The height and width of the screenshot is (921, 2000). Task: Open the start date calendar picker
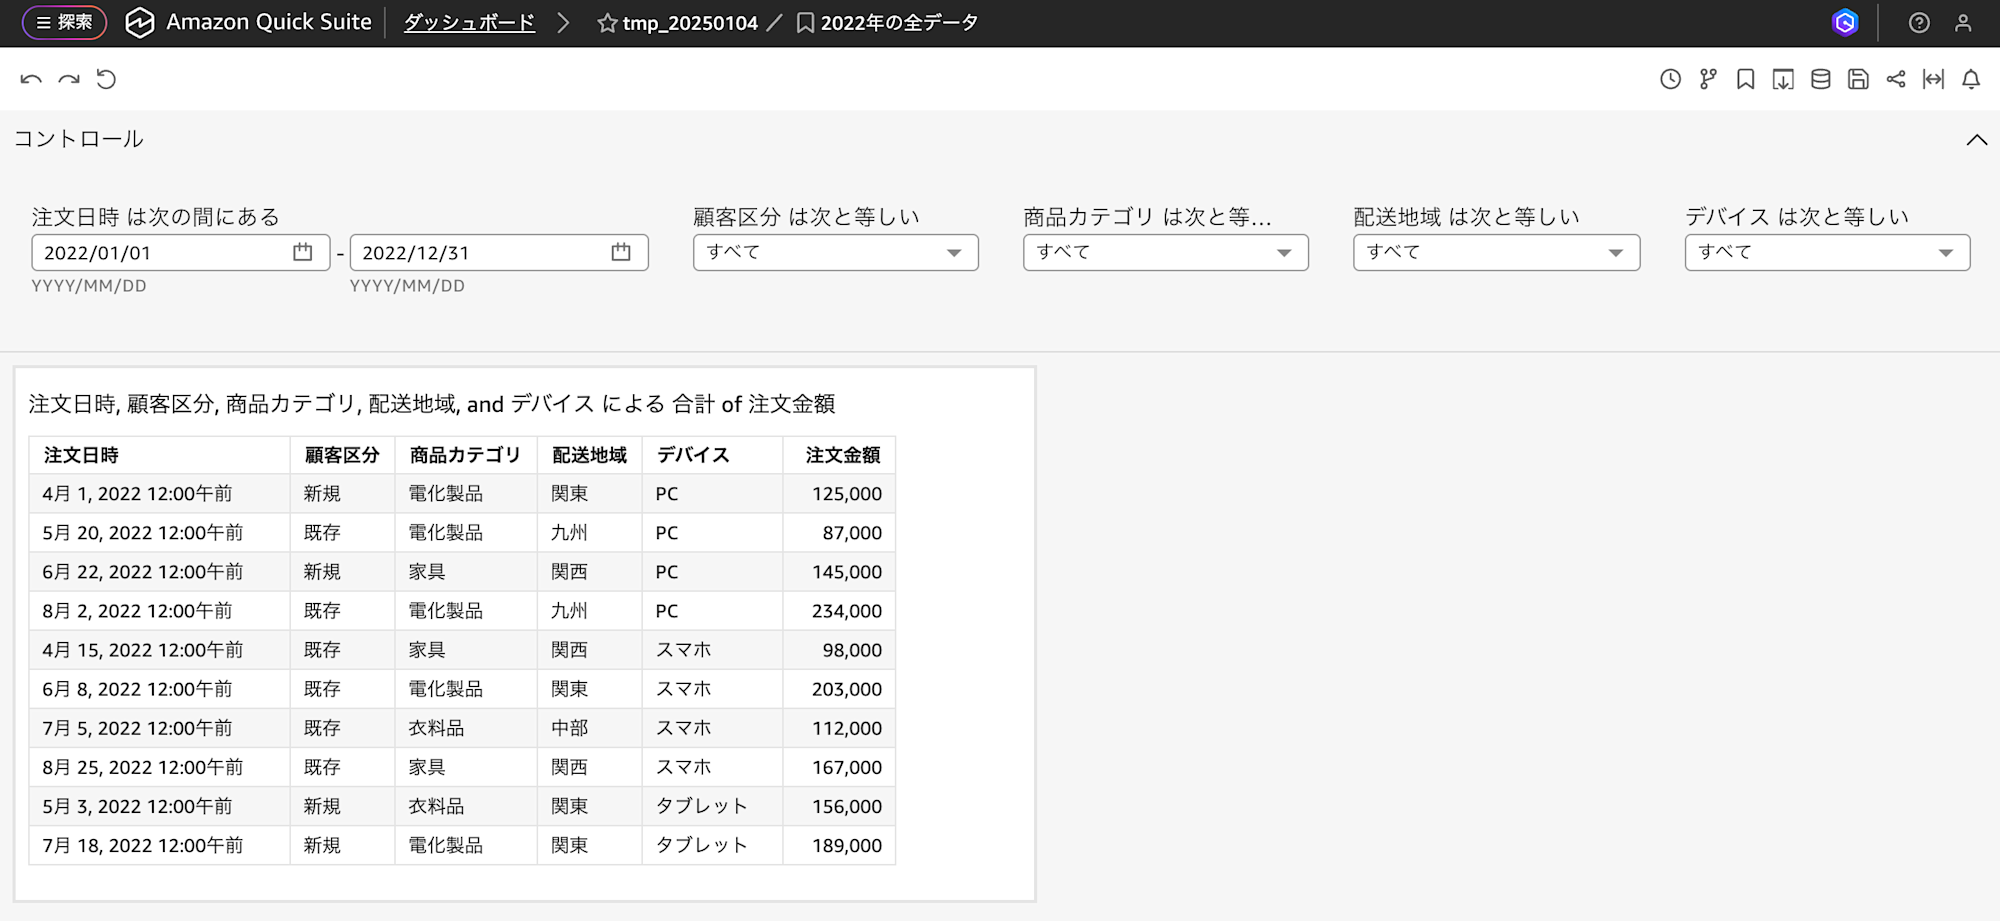pyautogui.click(x=303, y=252)
